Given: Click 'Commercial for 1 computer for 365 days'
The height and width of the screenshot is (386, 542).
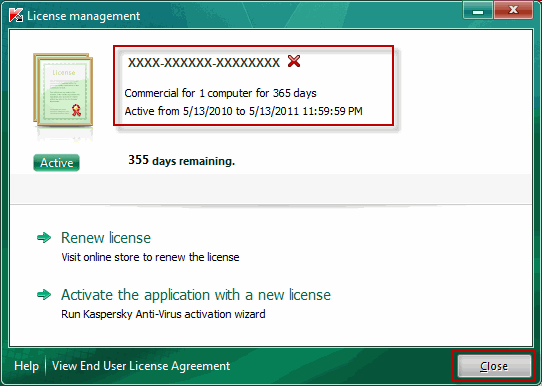Looking at the screenshot, I should tap(221, 93).
